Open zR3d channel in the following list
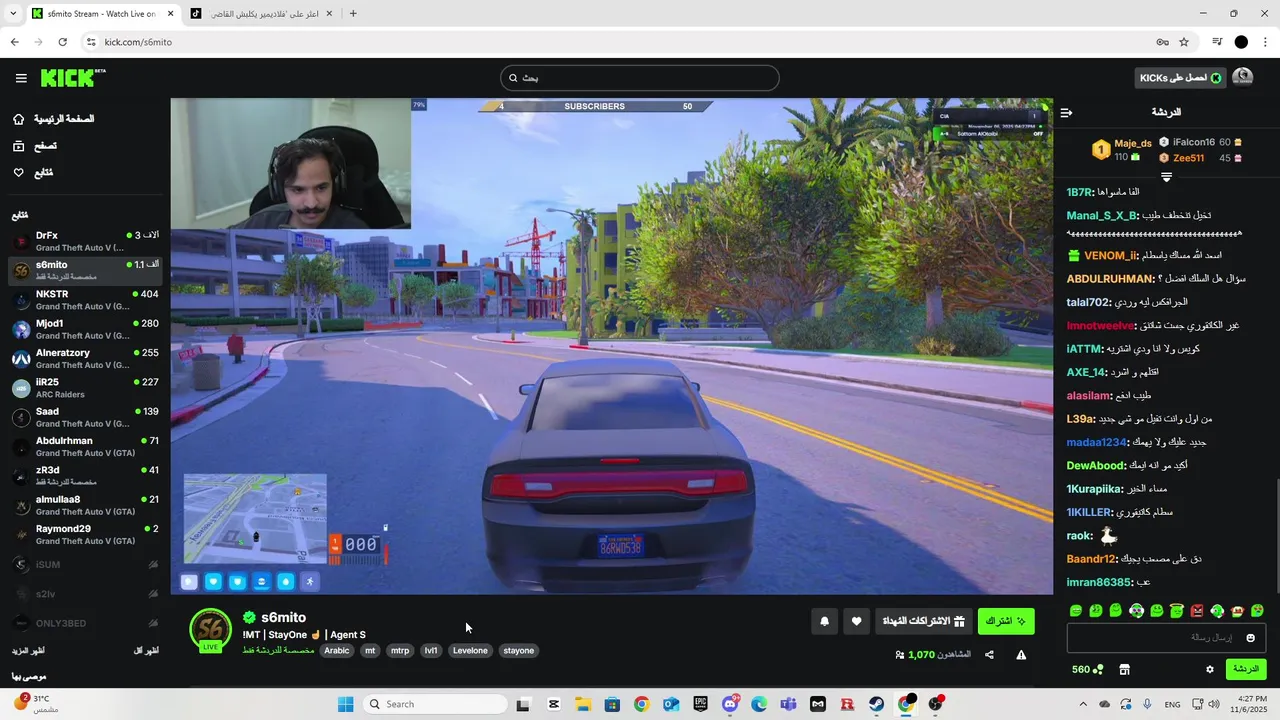The image size is (1280, 720). pyautogui.click(x=85, y=476)
